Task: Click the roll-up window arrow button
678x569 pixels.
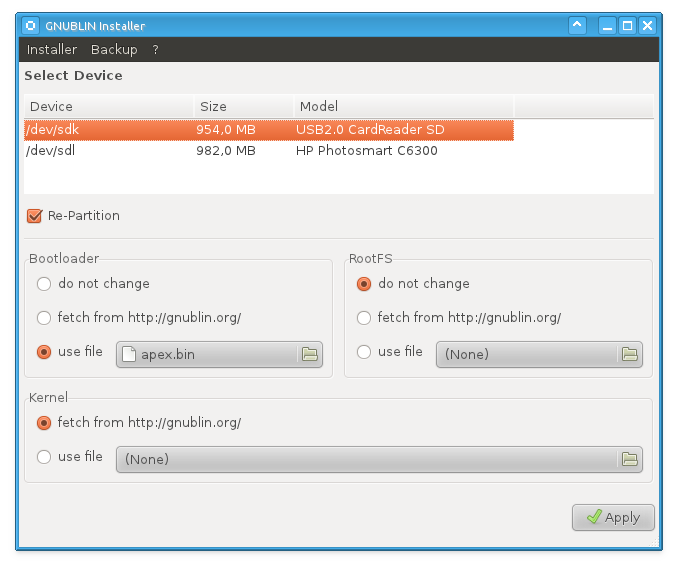Action: pyautogui.click(x=577, y=26)
